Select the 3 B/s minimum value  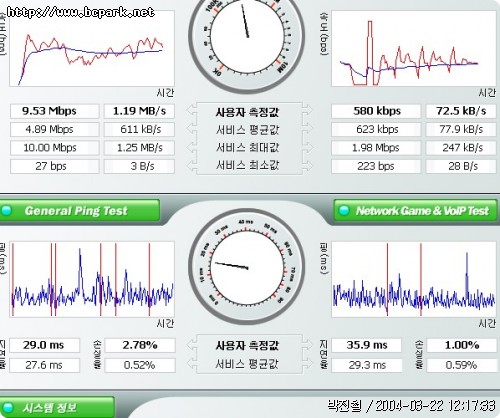[x=139, y=166]
